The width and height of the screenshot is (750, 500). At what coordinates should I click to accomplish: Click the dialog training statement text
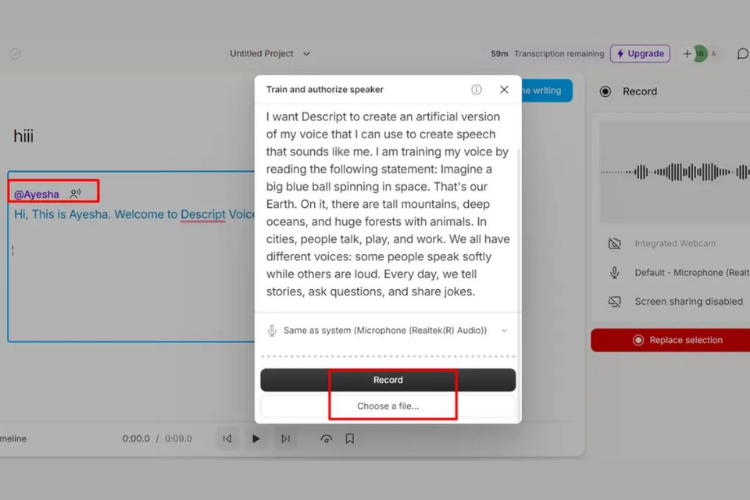388,204
